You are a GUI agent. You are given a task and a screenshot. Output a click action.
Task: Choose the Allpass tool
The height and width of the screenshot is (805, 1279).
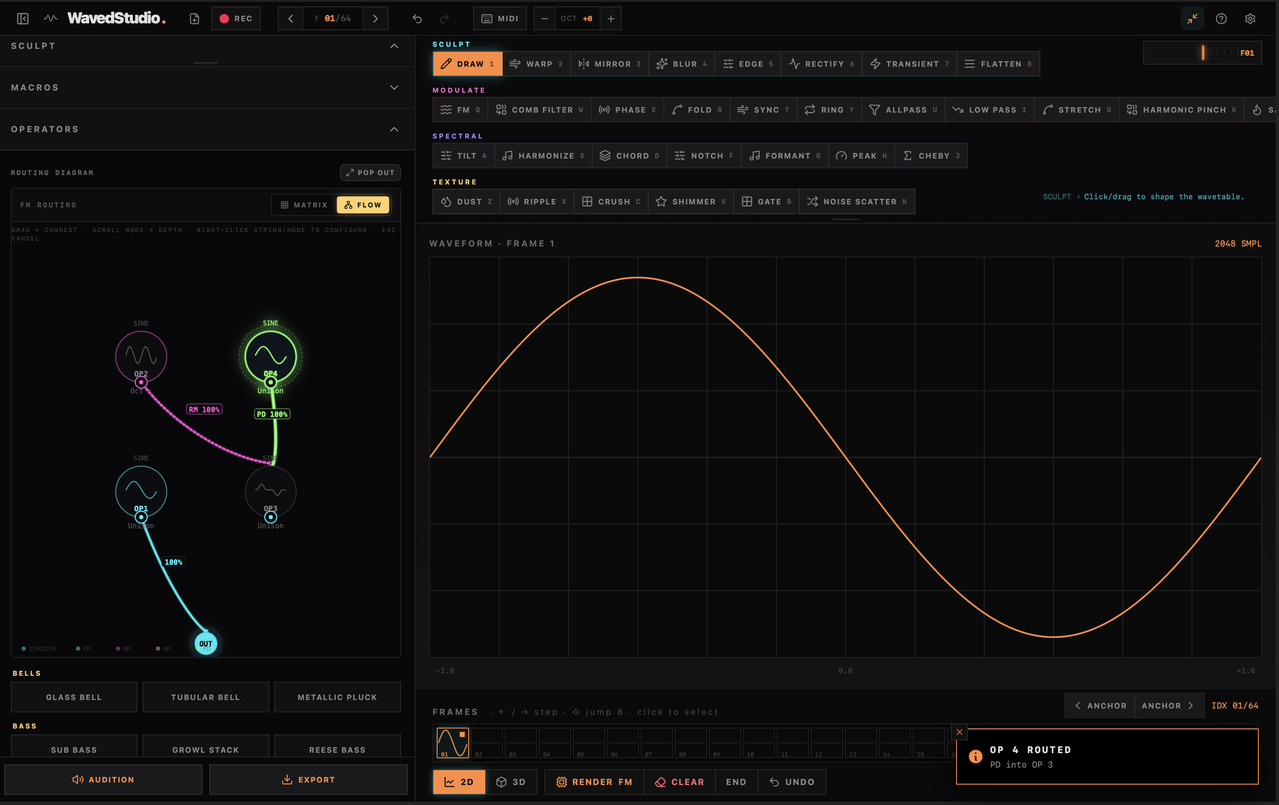point(903,110)
